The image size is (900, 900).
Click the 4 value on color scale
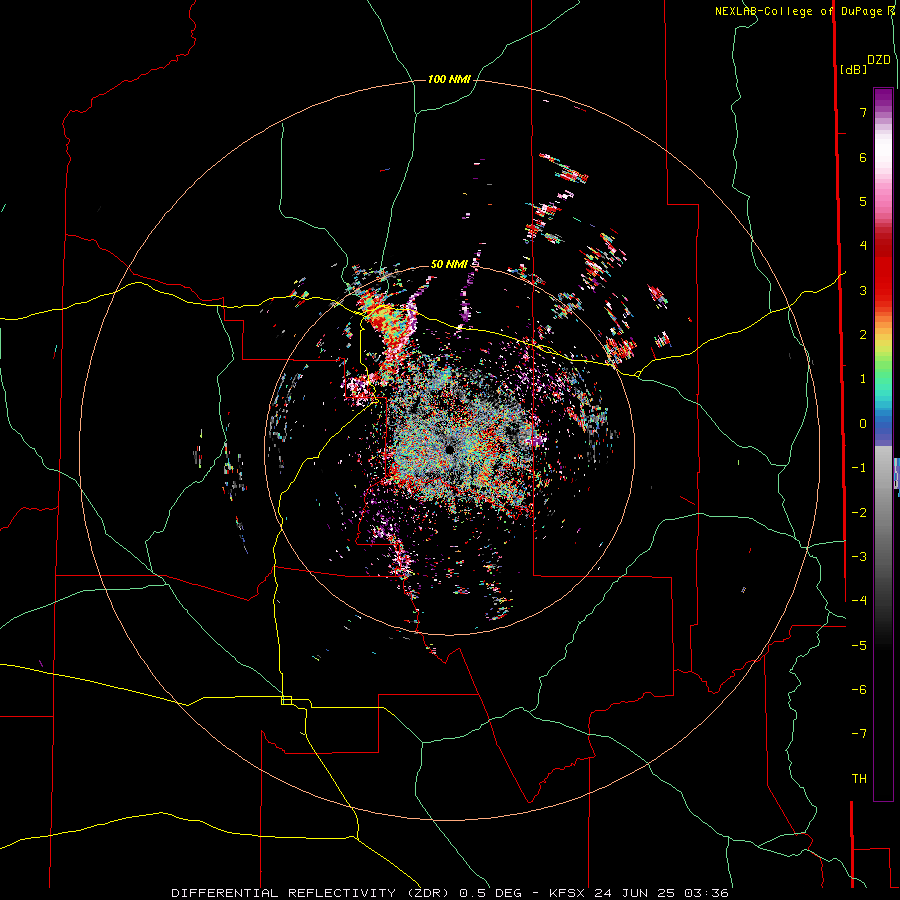863,246
